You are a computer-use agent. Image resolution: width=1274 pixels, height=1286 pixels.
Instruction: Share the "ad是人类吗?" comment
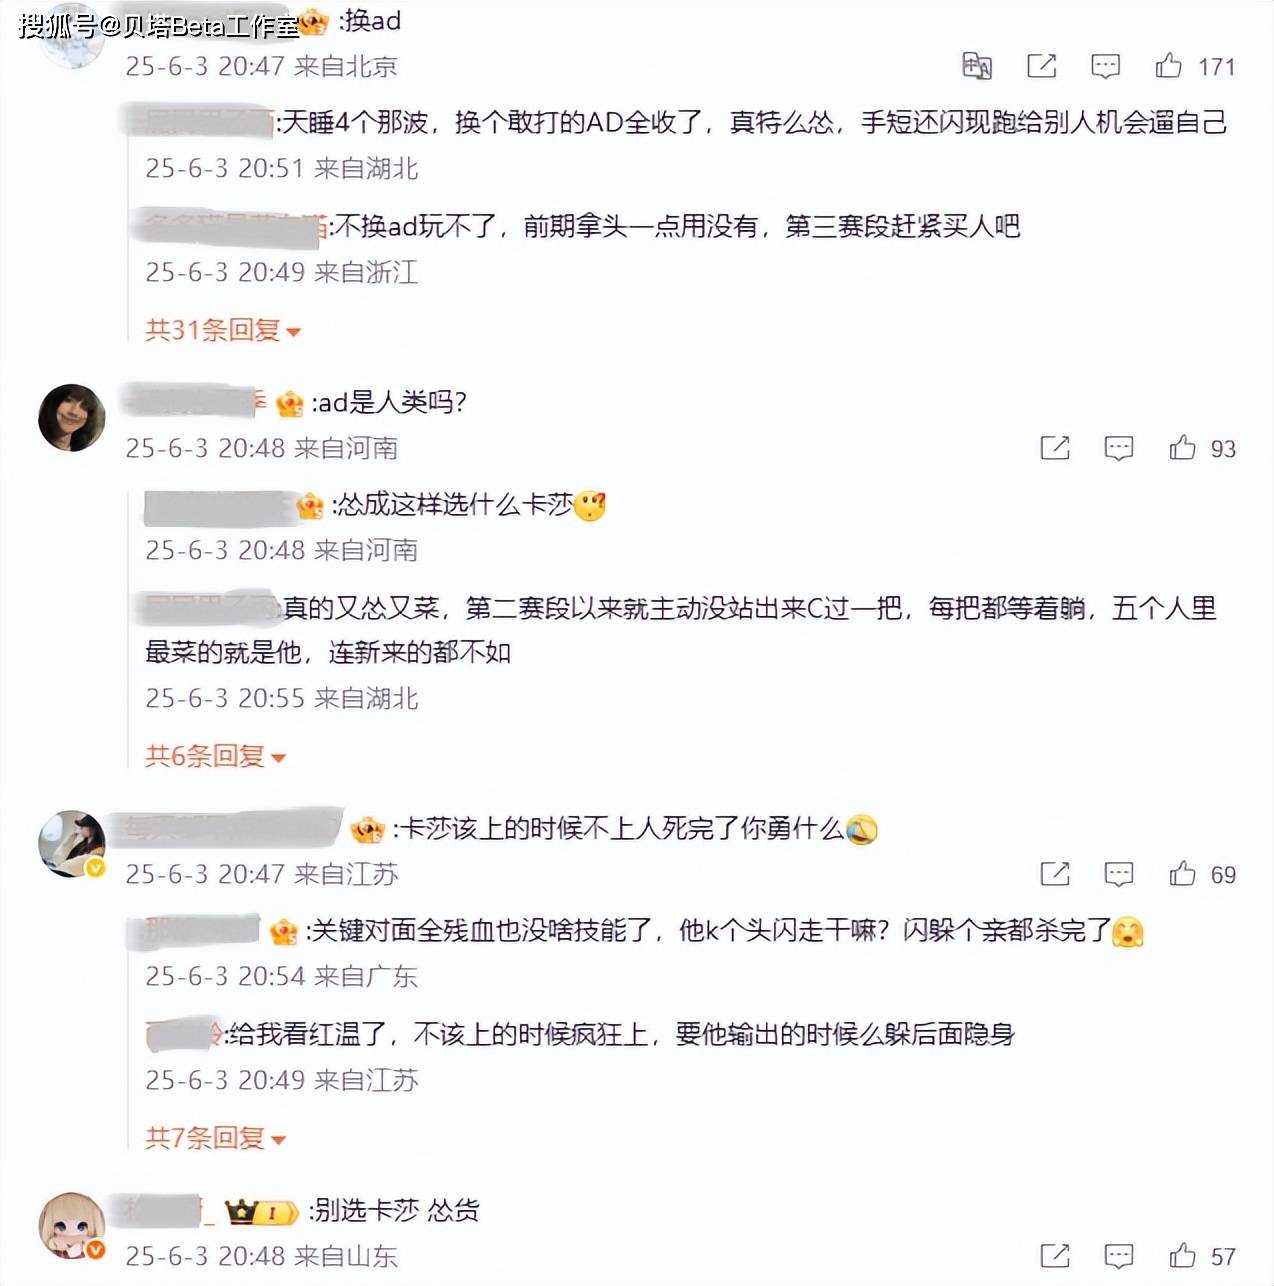click(x=1055, y=448)
